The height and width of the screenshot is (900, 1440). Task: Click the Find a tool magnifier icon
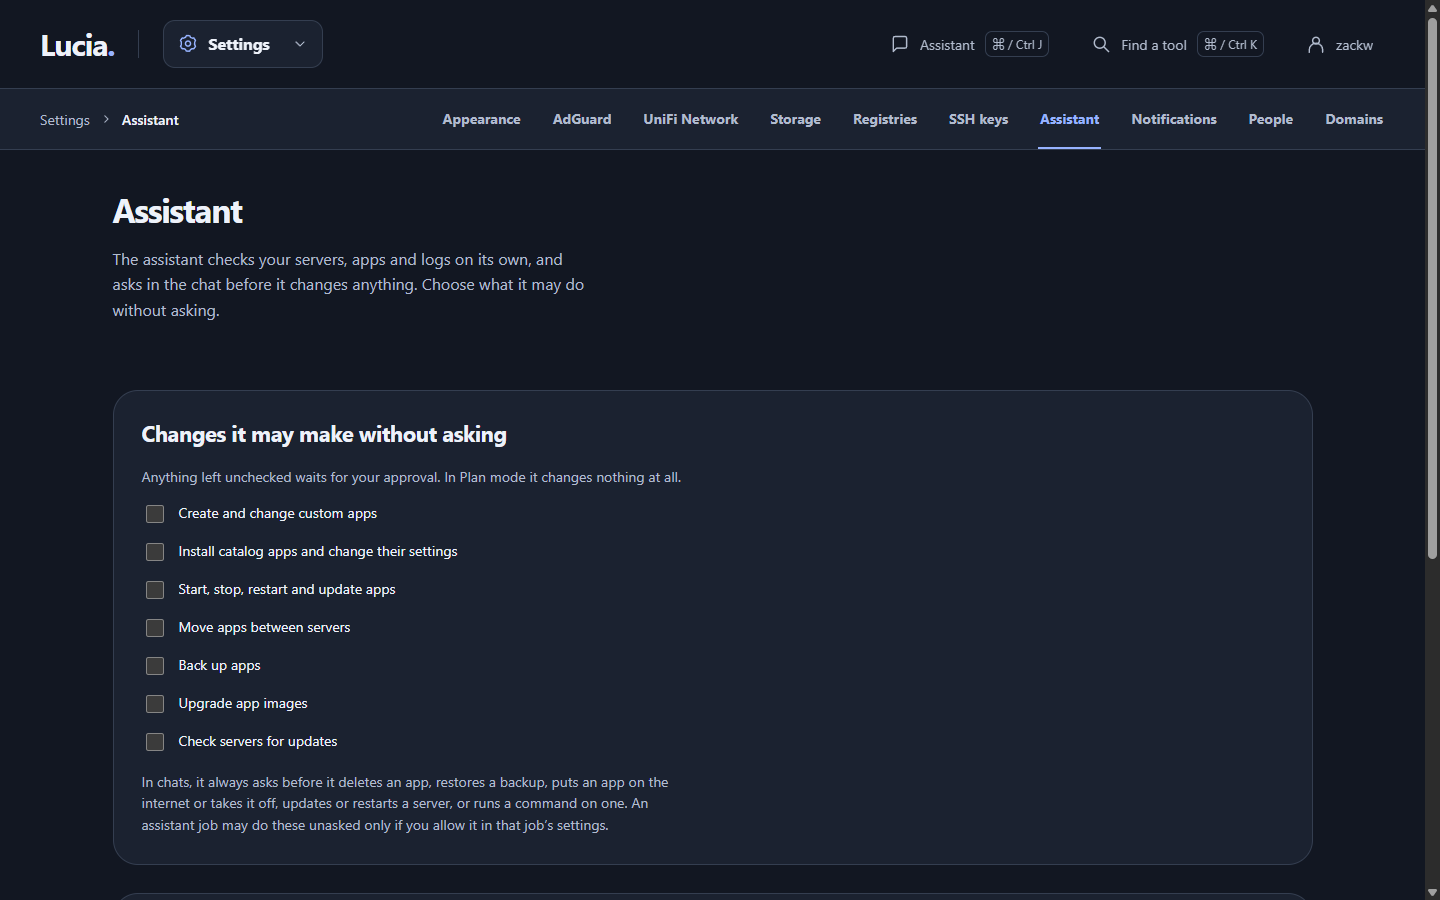1101,44
